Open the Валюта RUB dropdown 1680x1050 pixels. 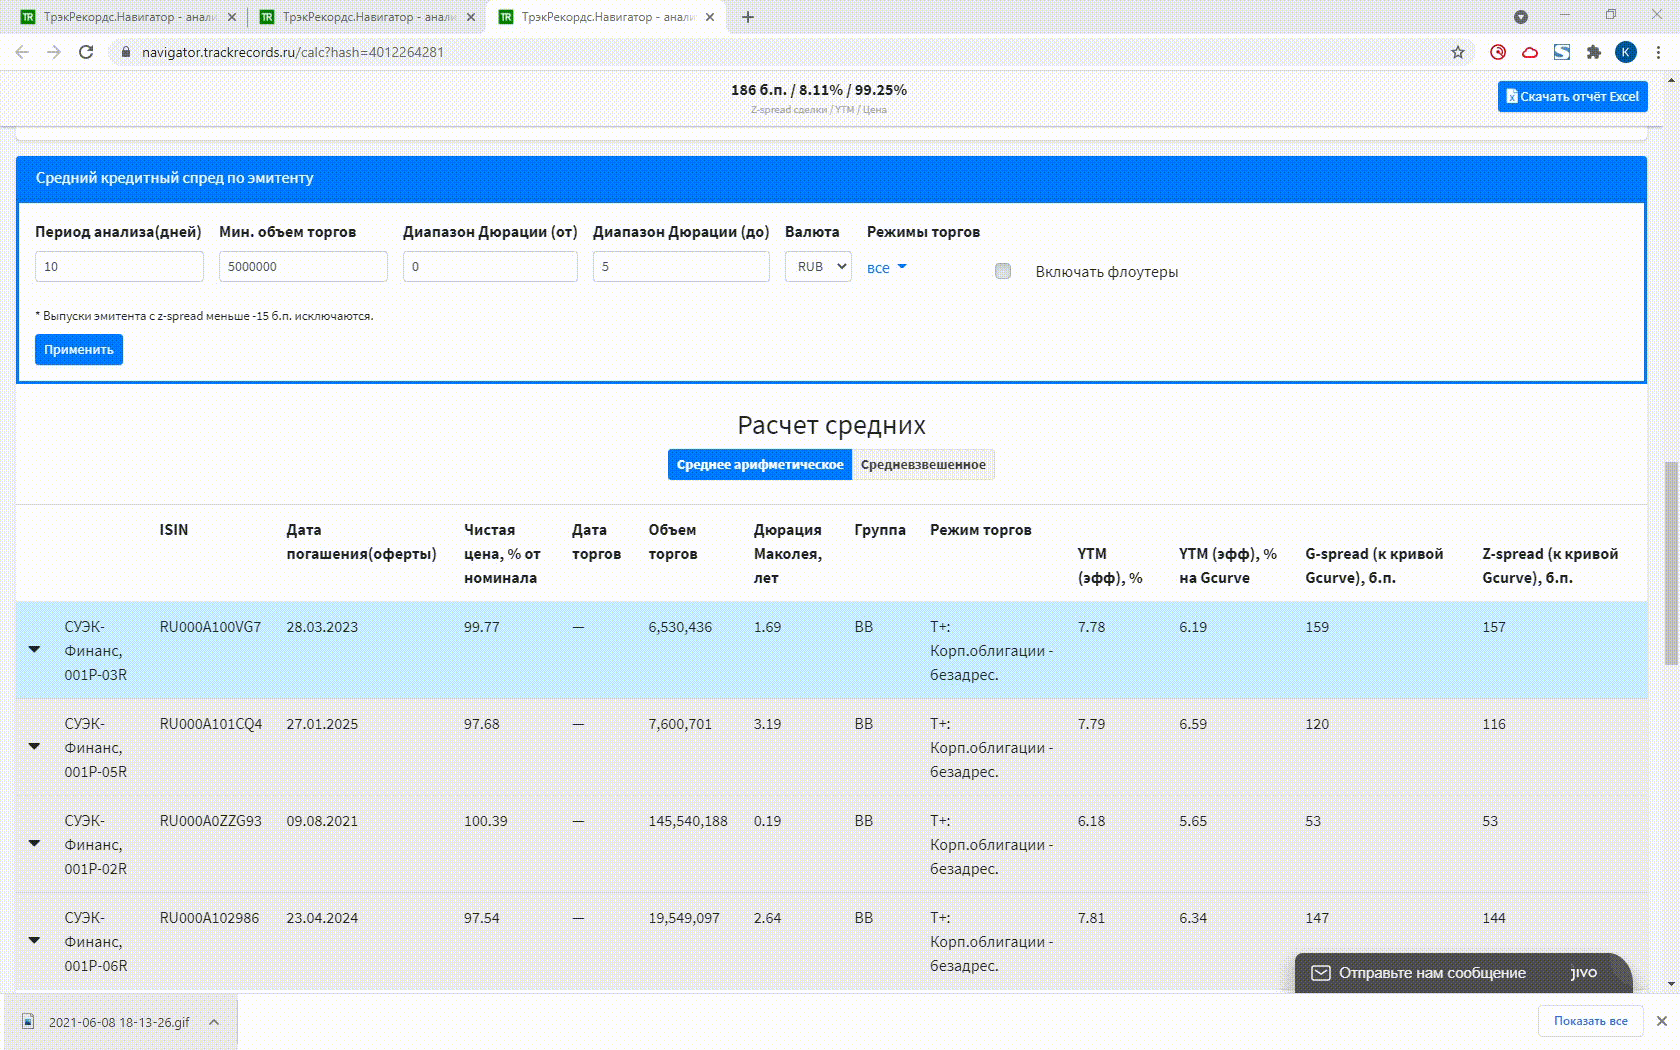click(818, 267)
